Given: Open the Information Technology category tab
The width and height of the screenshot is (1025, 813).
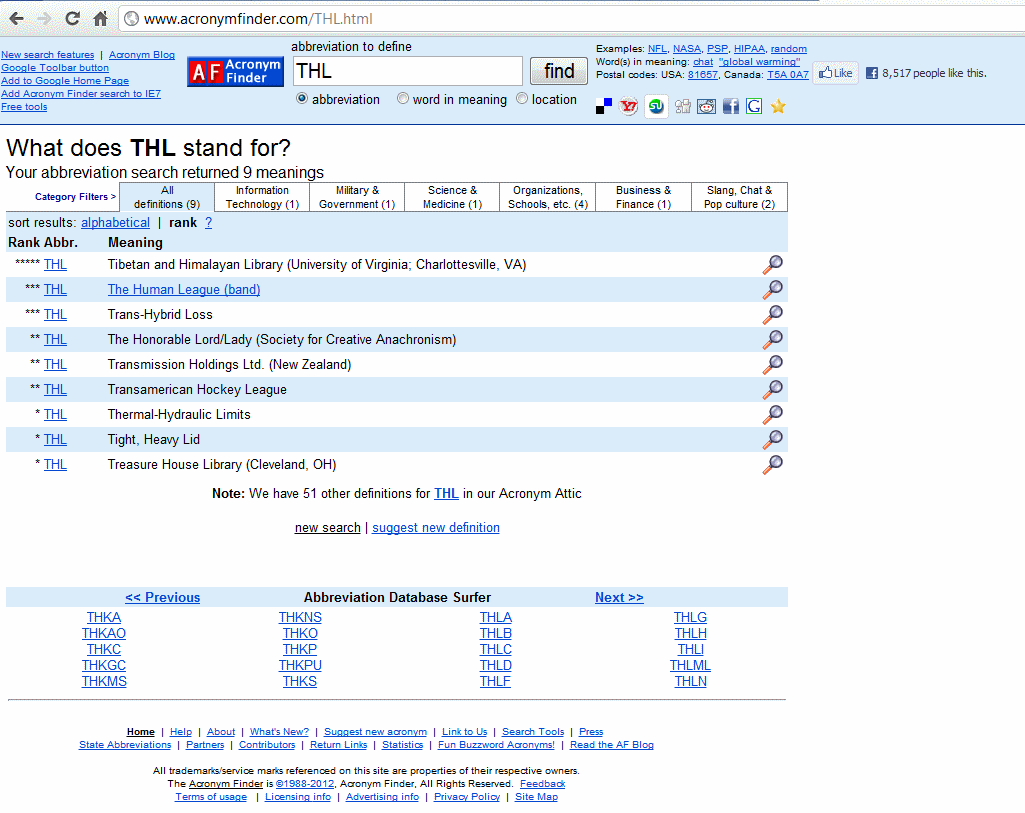Looking at the screenshot, I should click(262, 197).
